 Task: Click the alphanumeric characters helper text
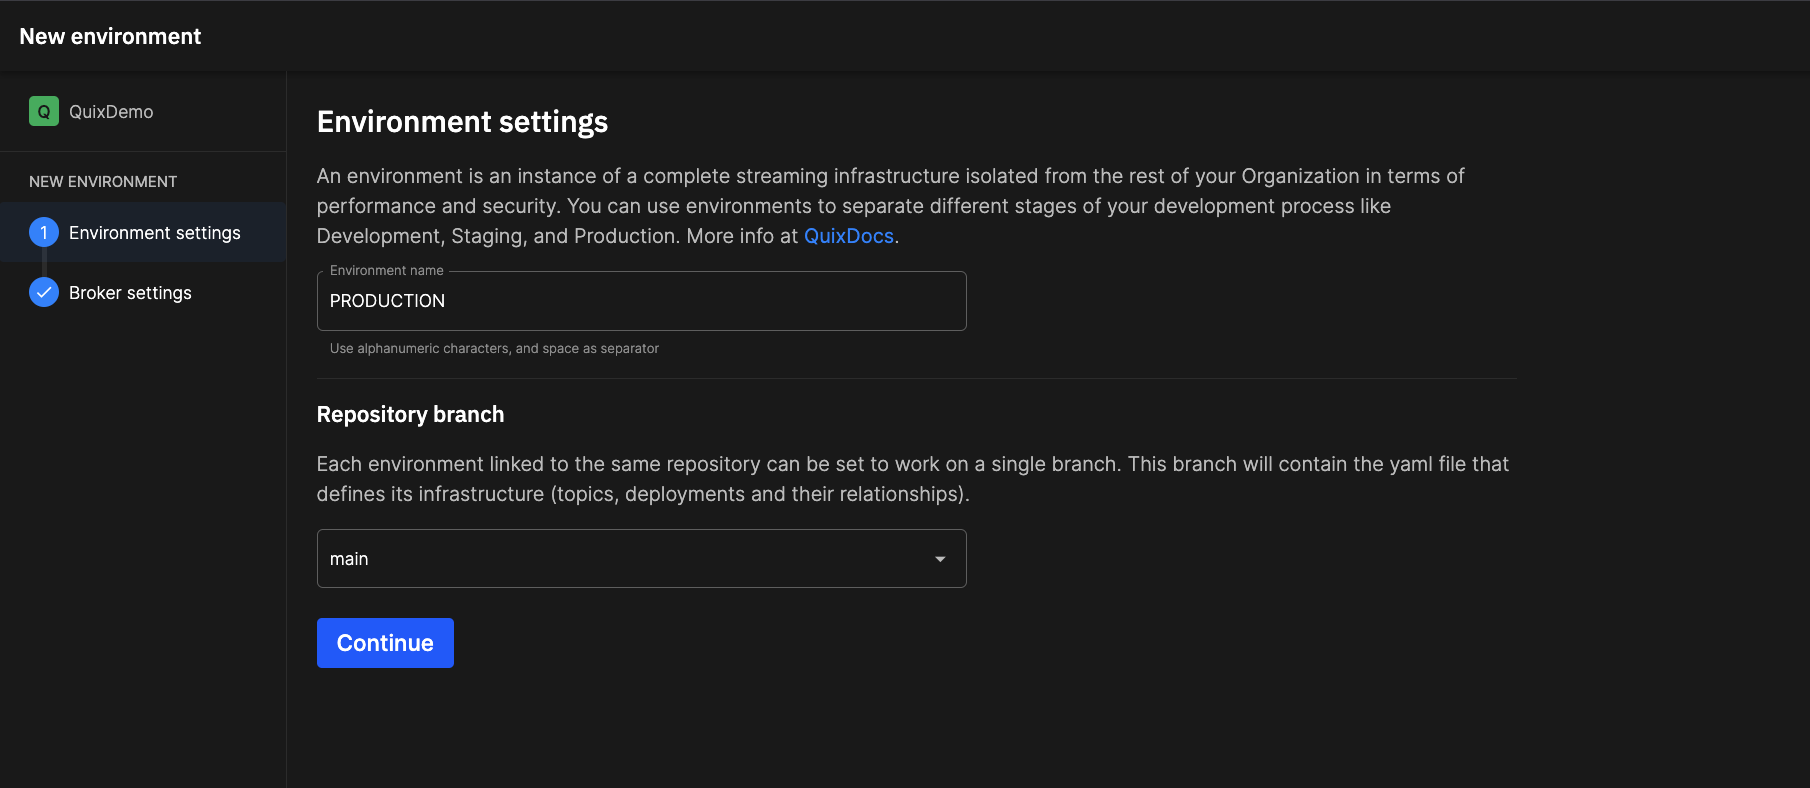(494, 349)
